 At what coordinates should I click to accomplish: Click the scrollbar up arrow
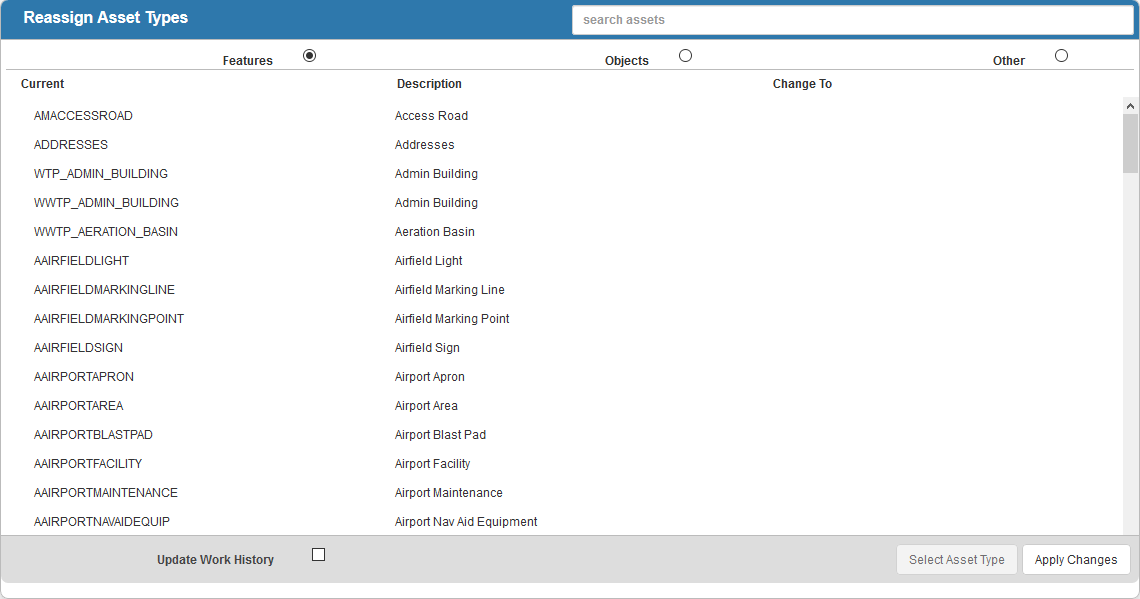click(1130, 105)
